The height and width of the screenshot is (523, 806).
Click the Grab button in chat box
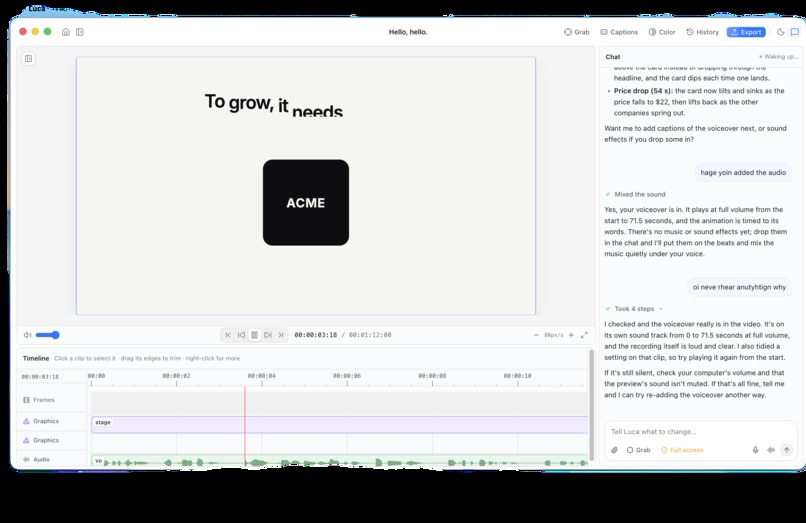(638, 450)
